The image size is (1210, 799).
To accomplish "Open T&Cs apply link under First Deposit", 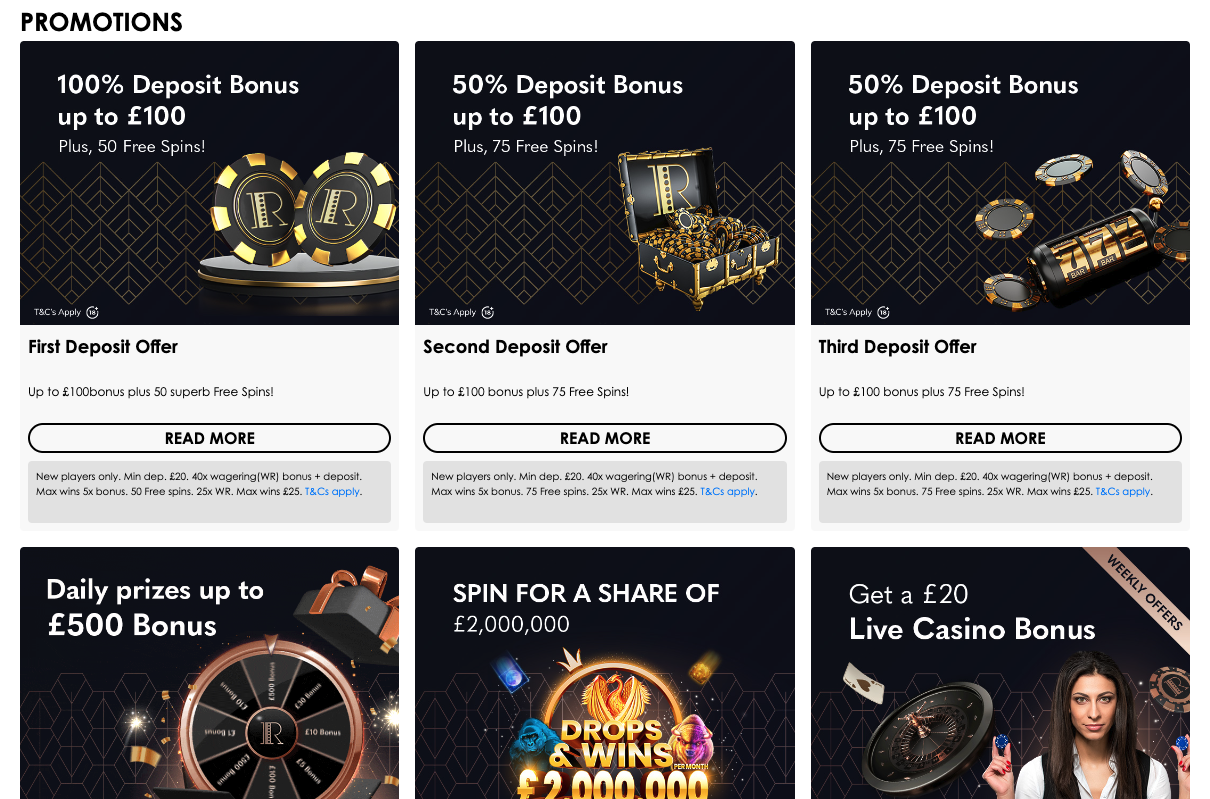I will pos(332,492).
